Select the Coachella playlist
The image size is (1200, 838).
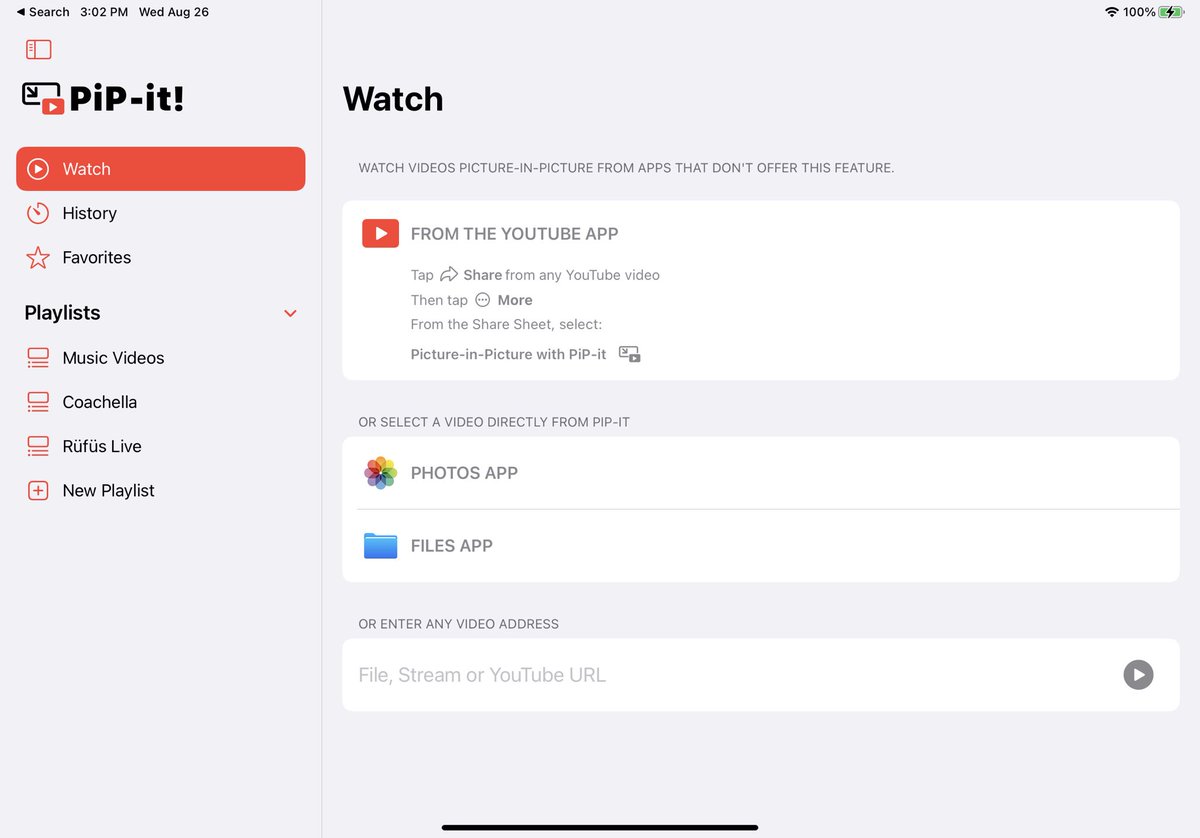tap(100, 402)
